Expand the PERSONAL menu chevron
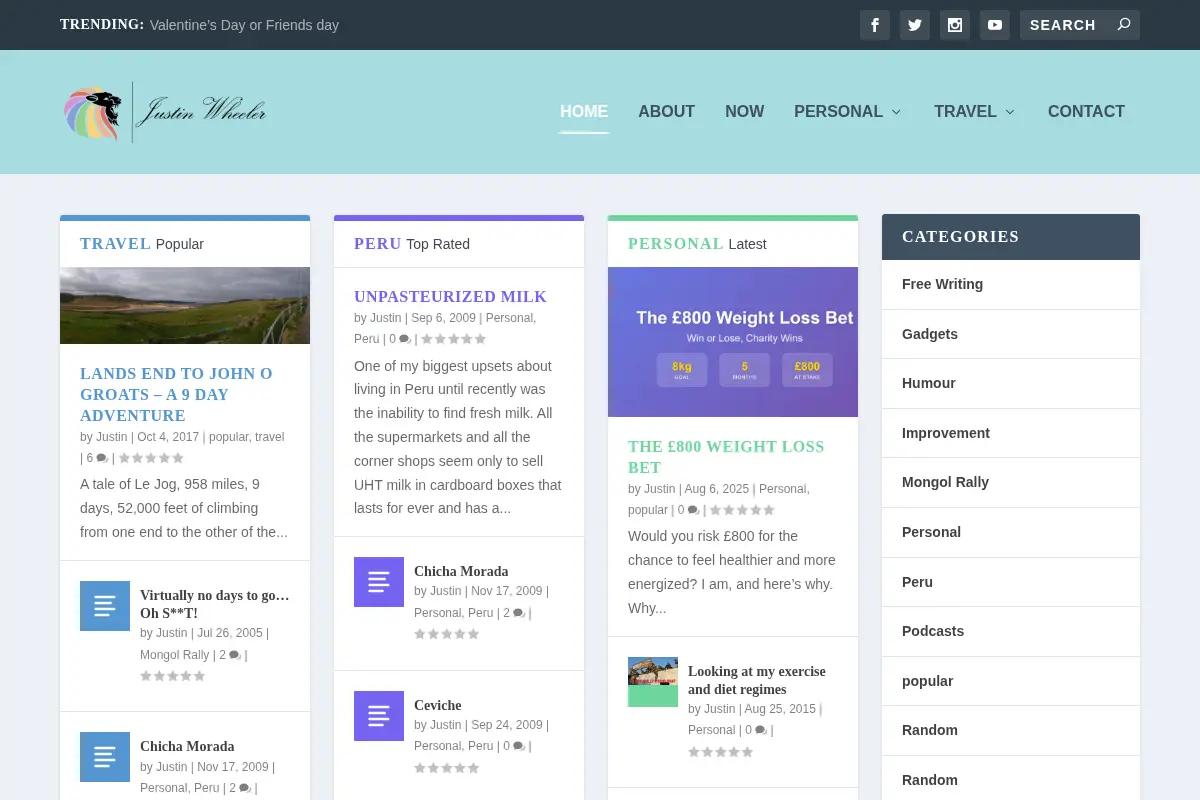Viewport: 1200px width, 800px height. [x=896, y=112]
